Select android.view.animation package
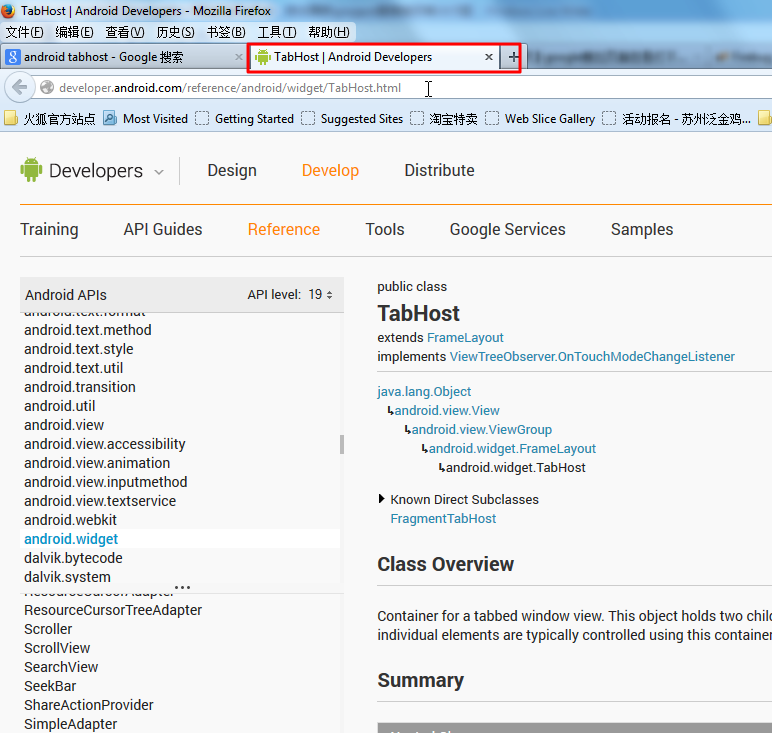Viewport: 772px width, 733px height. 97,463
